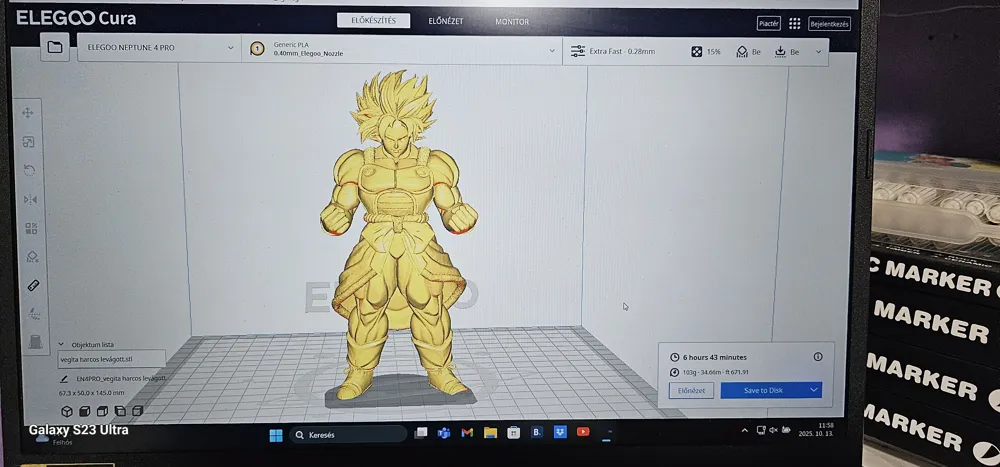Show print info circle icon

tap(818, 357)
